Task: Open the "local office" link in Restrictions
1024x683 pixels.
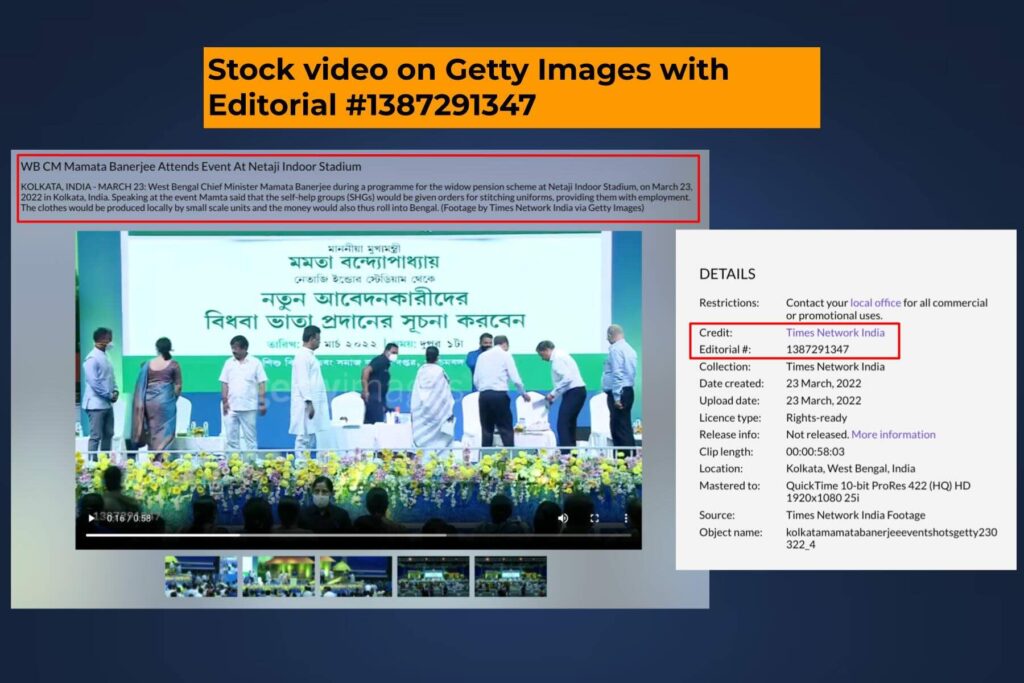Action: 875,302
